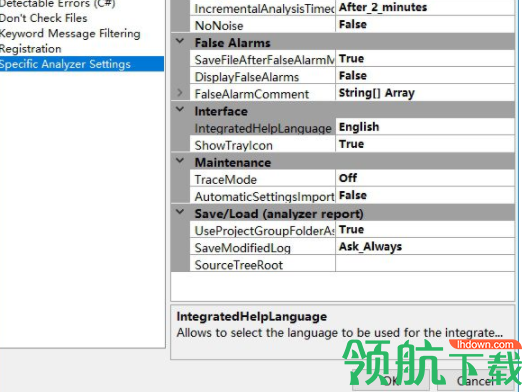
Task: Dismiss the dialog with Cancel
Action: point(475,380)
